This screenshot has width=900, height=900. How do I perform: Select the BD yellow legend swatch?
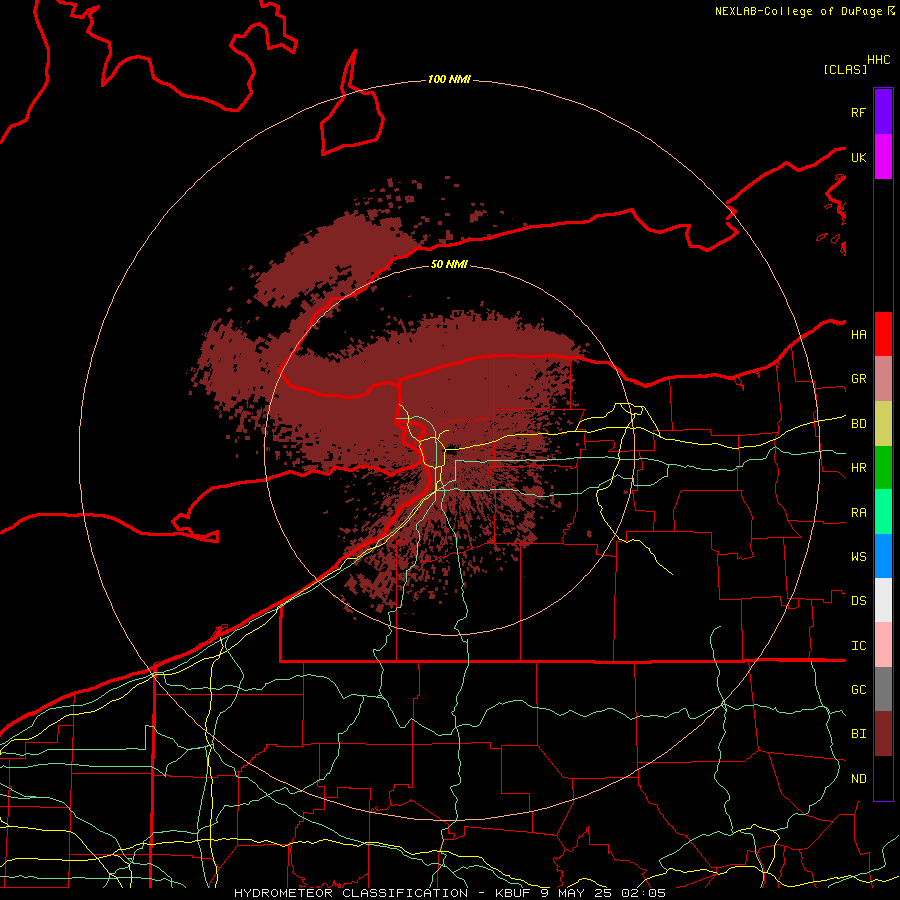(883, 424)
